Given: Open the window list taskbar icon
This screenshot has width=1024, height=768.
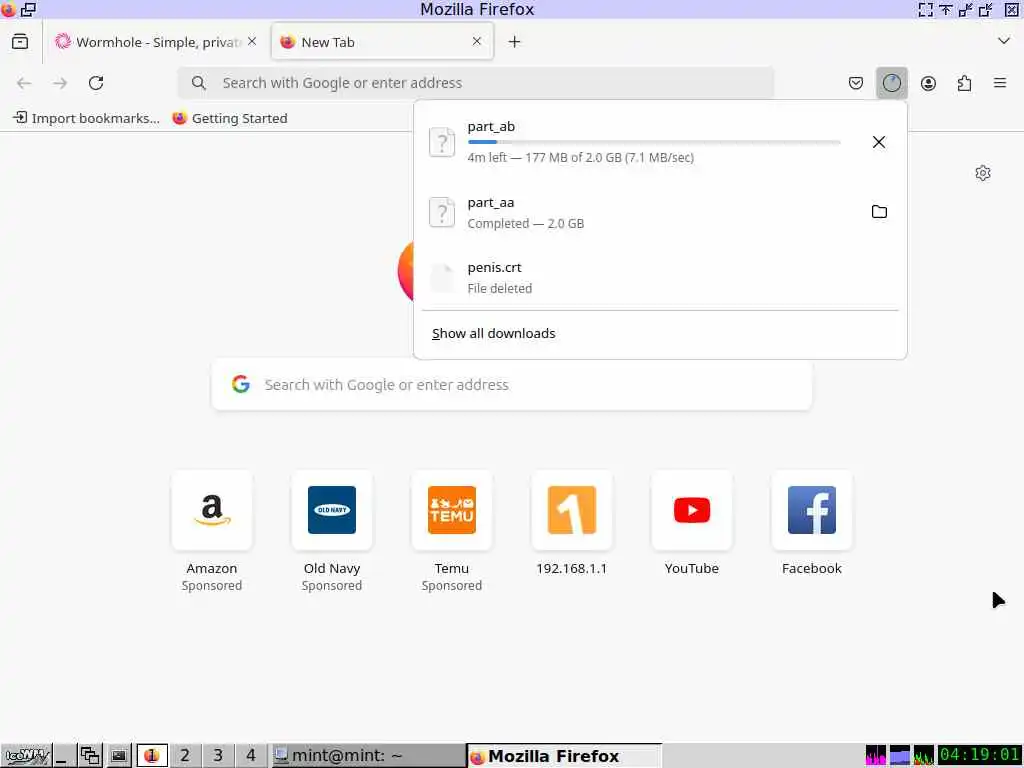Looking at the screenshot, I should pos(89,756).
